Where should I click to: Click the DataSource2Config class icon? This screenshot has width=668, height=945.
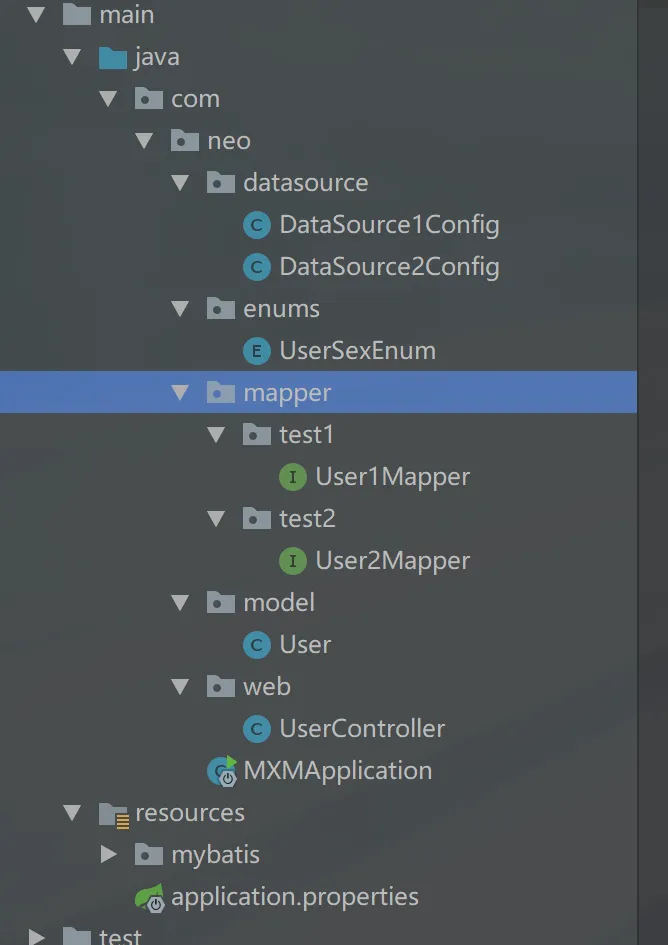pos(257,267)
